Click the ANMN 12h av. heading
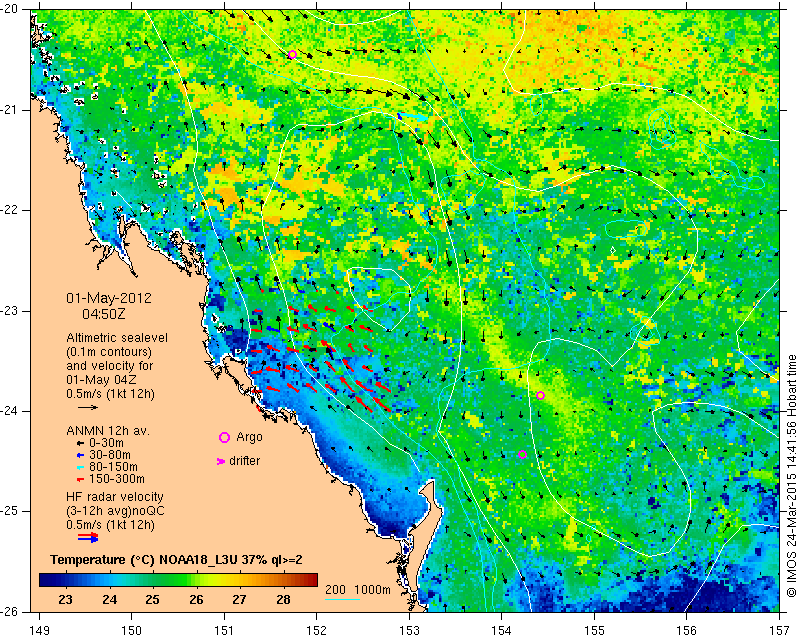 coord(108,431)
